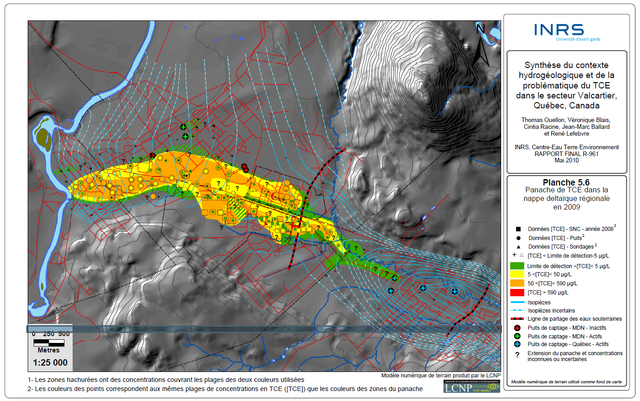This screenshot has width=640, height=401.
Task: Click footnote 1 about 'zones hachurées'
Action: [166, 380]
